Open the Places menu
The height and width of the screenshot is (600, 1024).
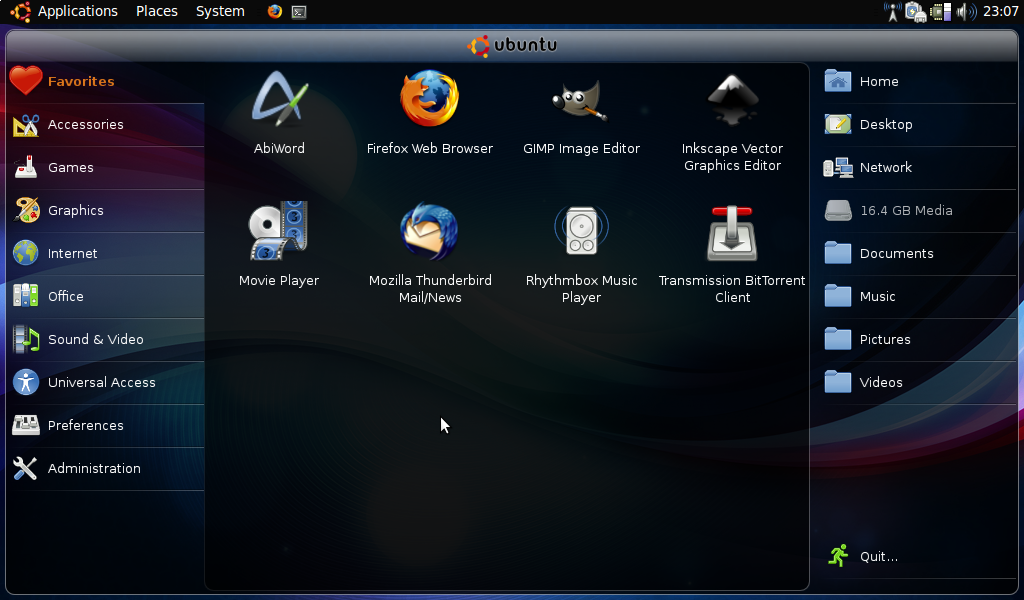pos(157,11)
